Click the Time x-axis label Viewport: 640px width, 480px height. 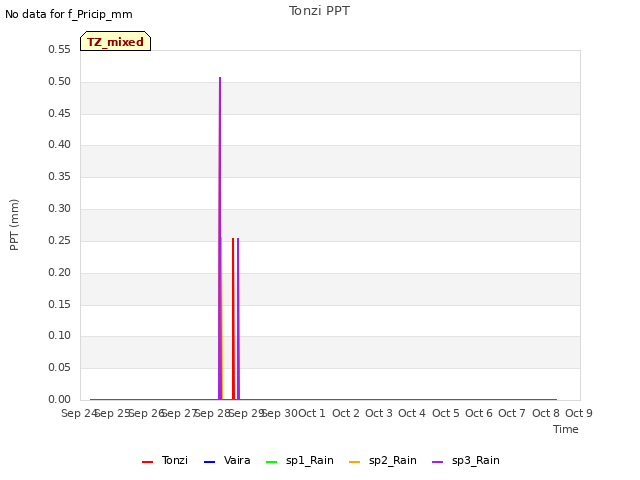566,429
